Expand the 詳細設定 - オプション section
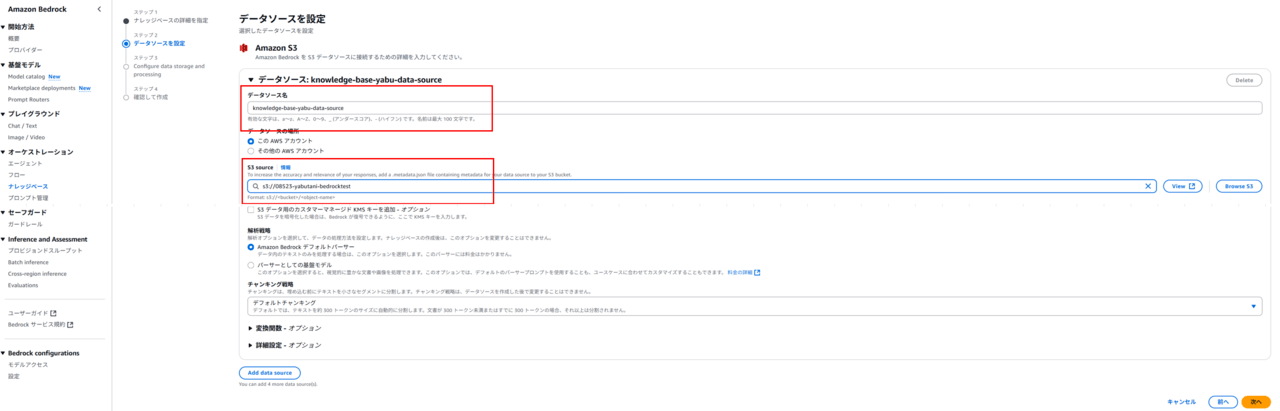 click(x=284, y=345)
